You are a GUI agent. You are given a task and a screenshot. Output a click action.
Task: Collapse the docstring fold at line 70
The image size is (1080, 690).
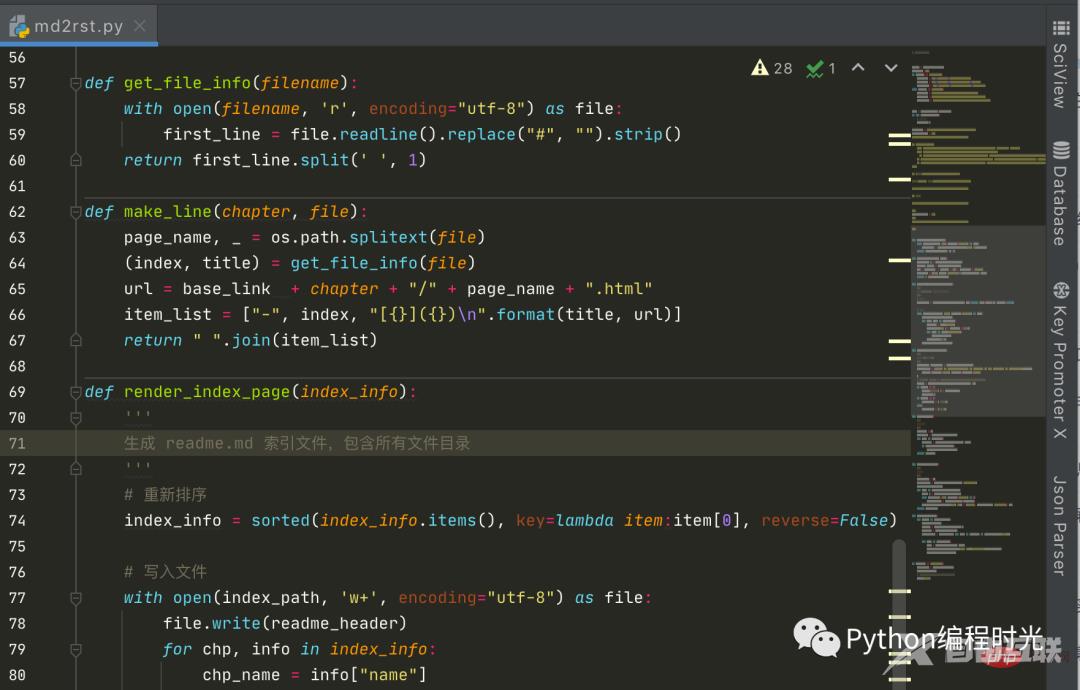coord(75,417)
